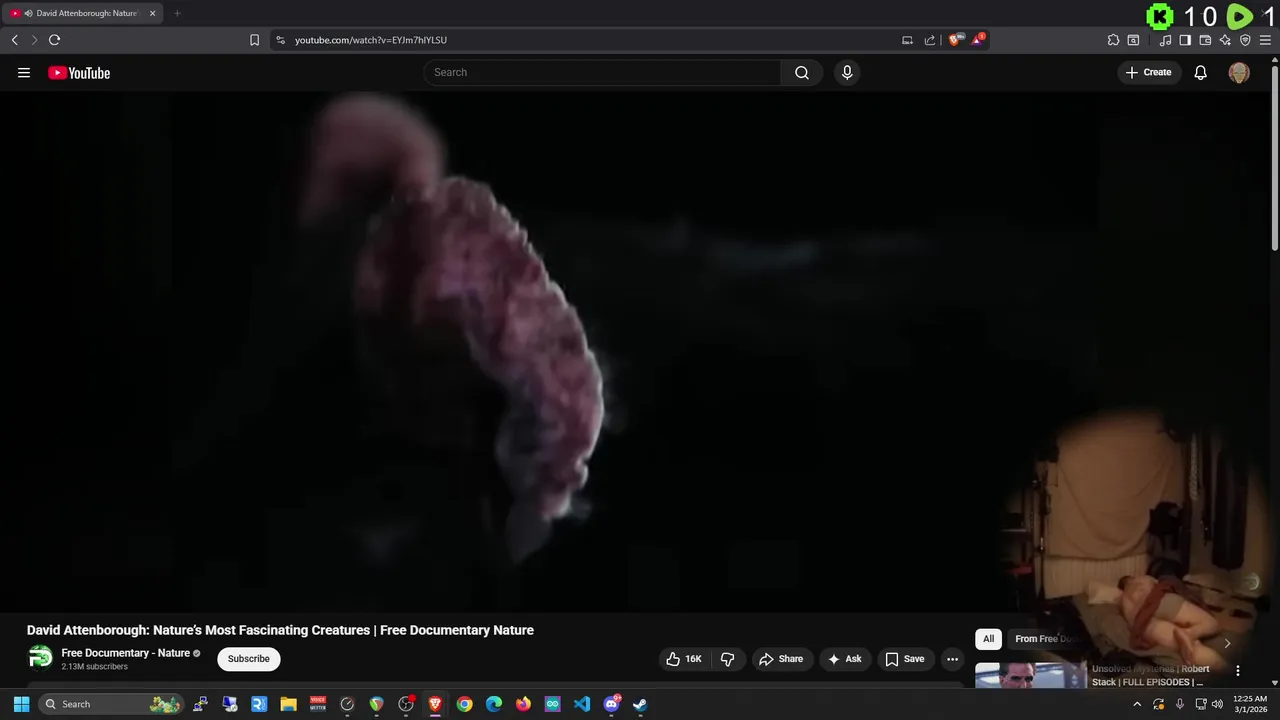The image size is (1280, 720).
Task: Click the browser back arrow
Action: click(14, 40)
